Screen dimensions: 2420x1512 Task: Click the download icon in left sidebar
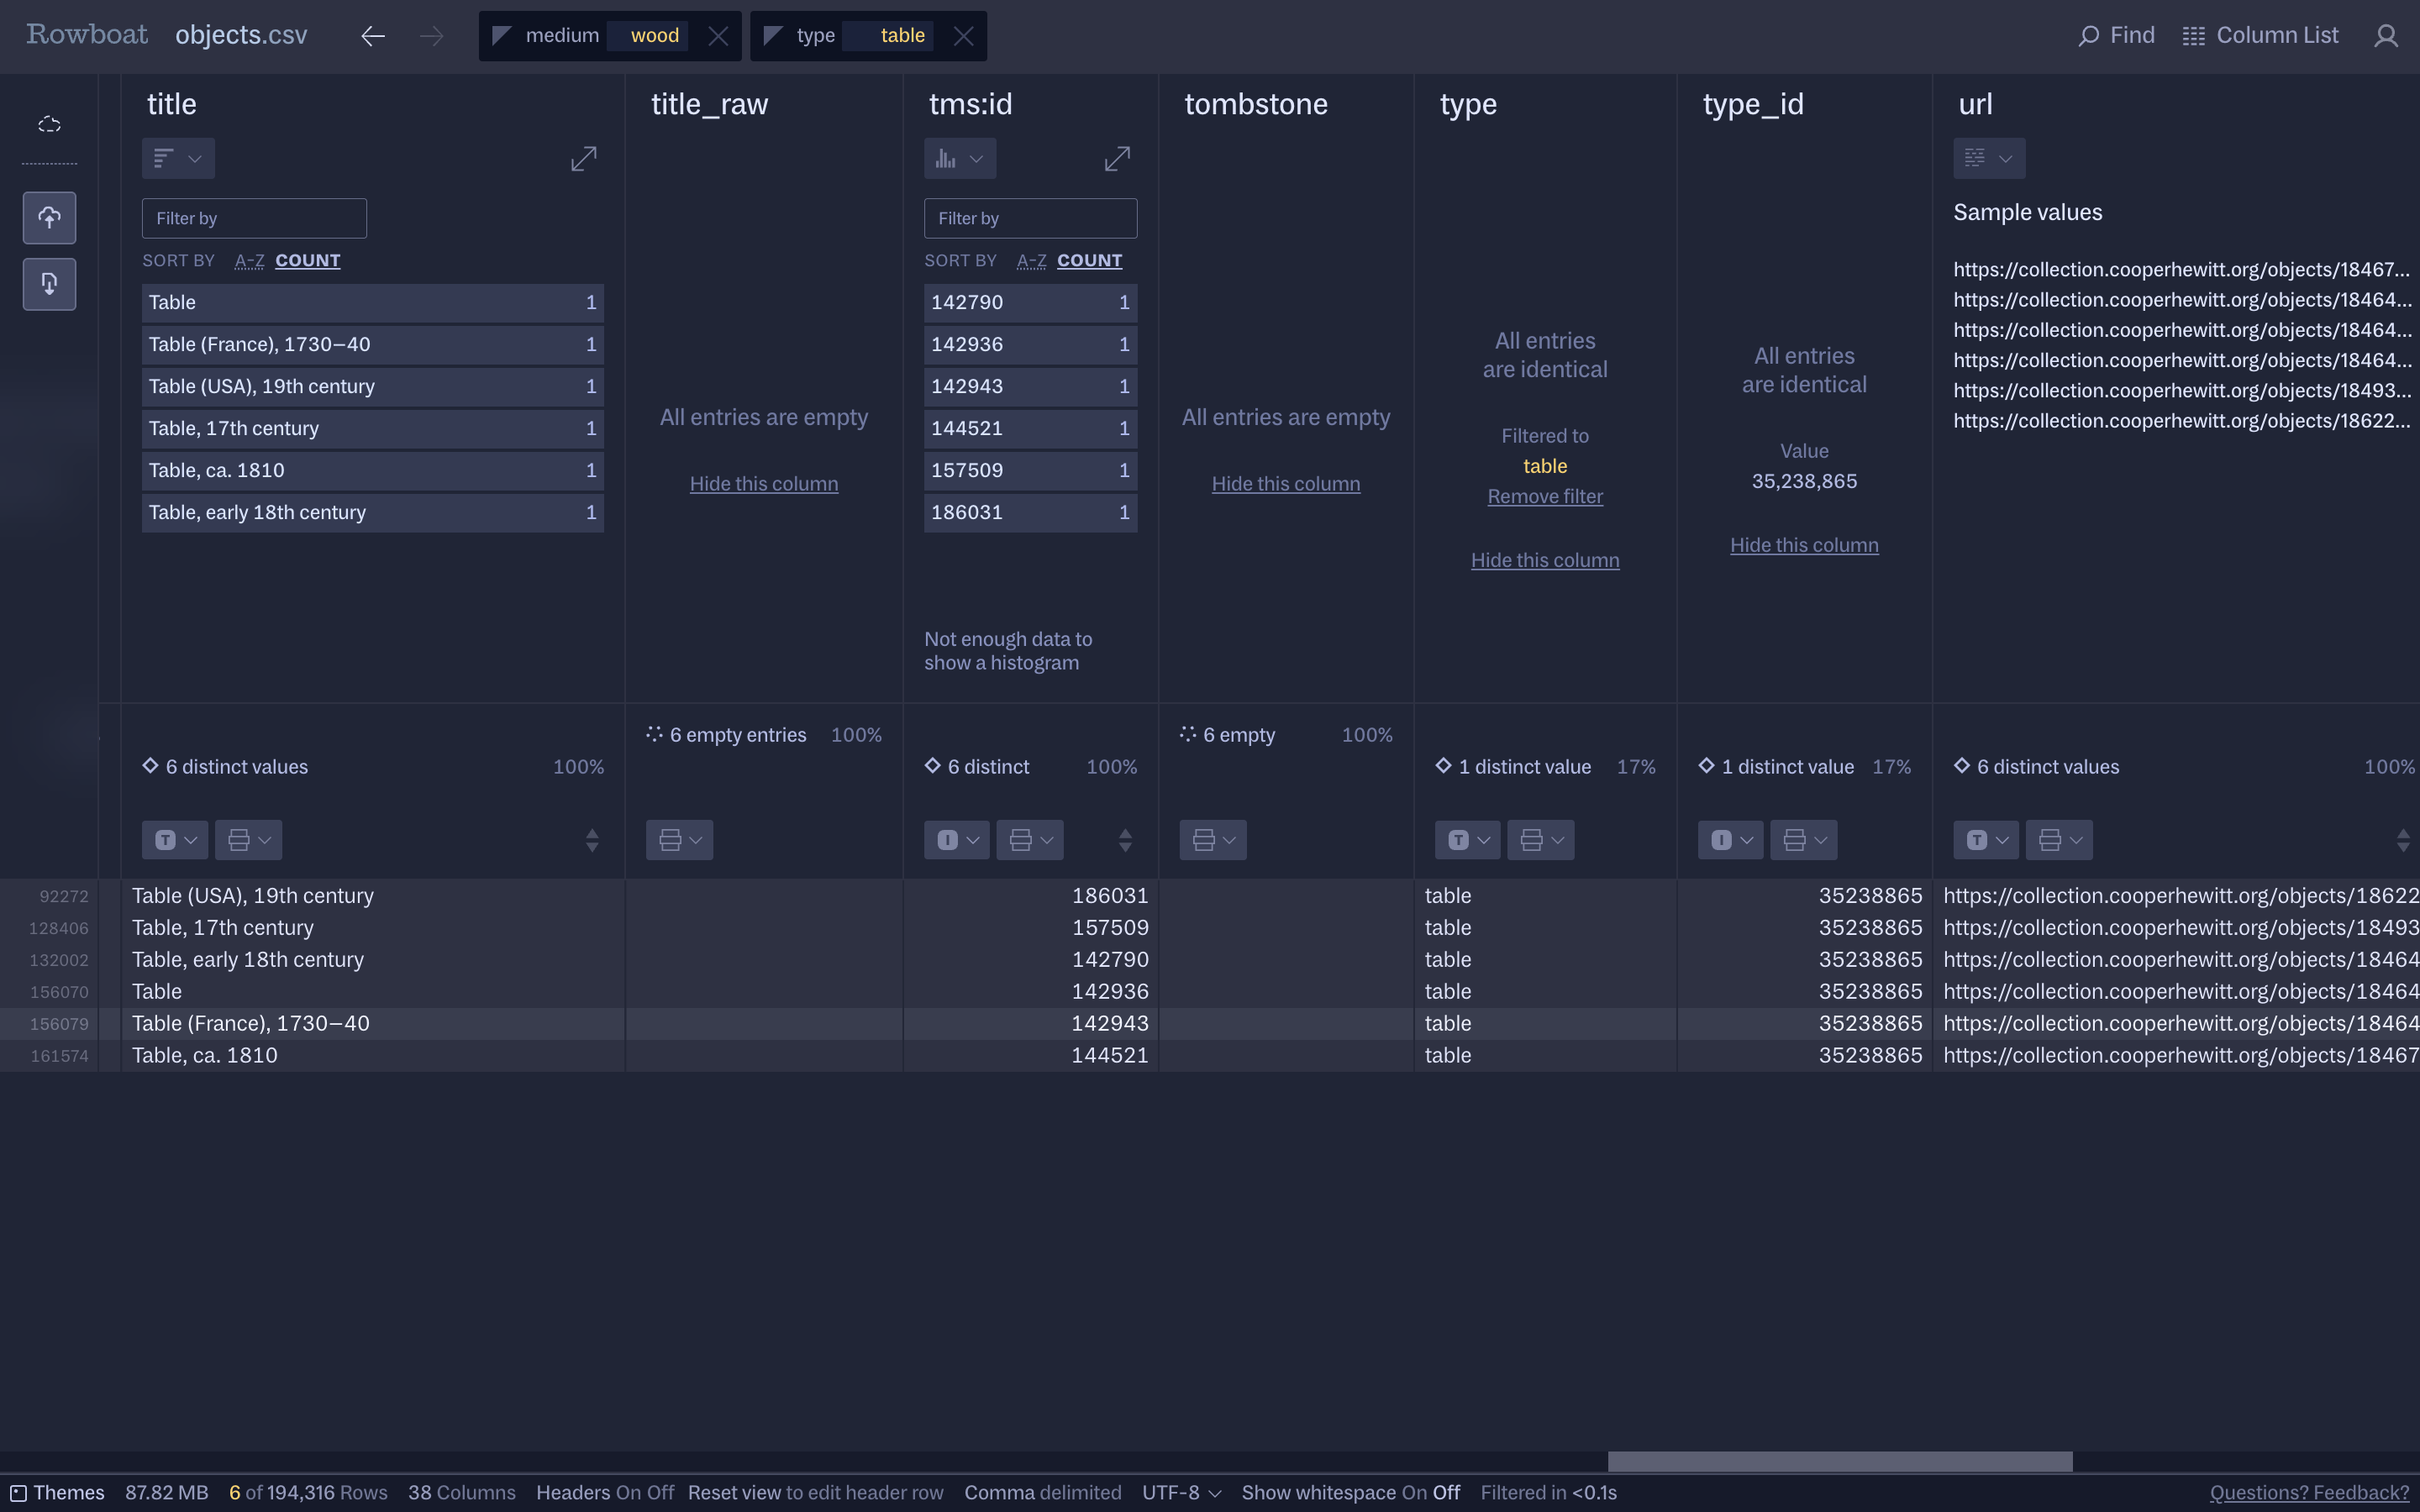pyautogui.click(x=49, y=284)
